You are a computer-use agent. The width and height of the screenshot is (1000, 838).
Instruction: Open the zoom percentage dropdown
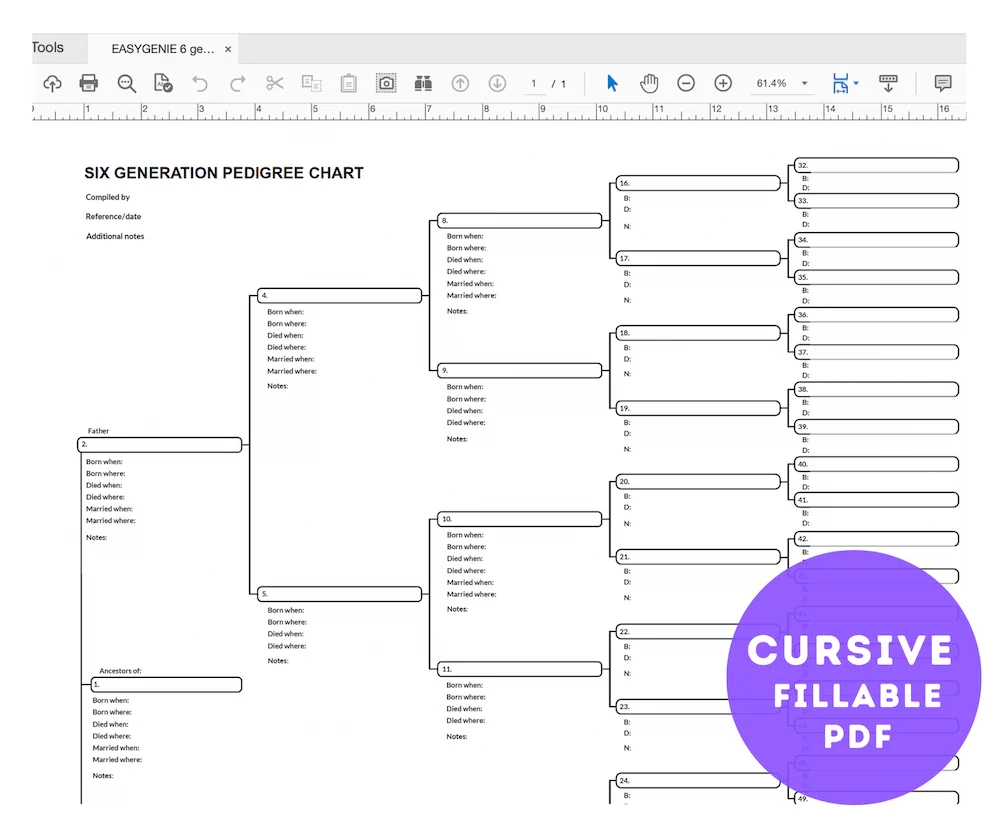coord(783,83)
